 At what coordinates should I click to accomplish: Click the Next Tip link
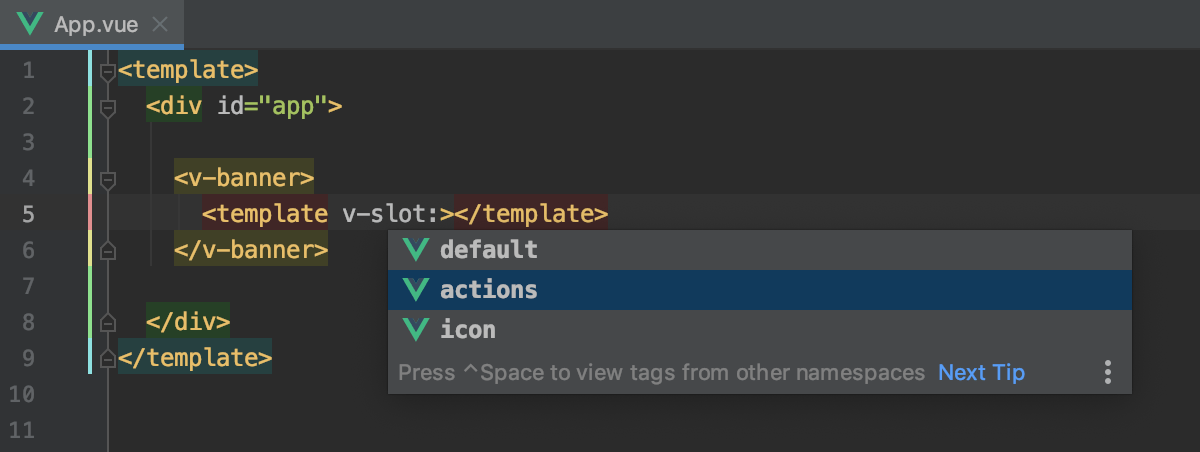coord(981,373)
